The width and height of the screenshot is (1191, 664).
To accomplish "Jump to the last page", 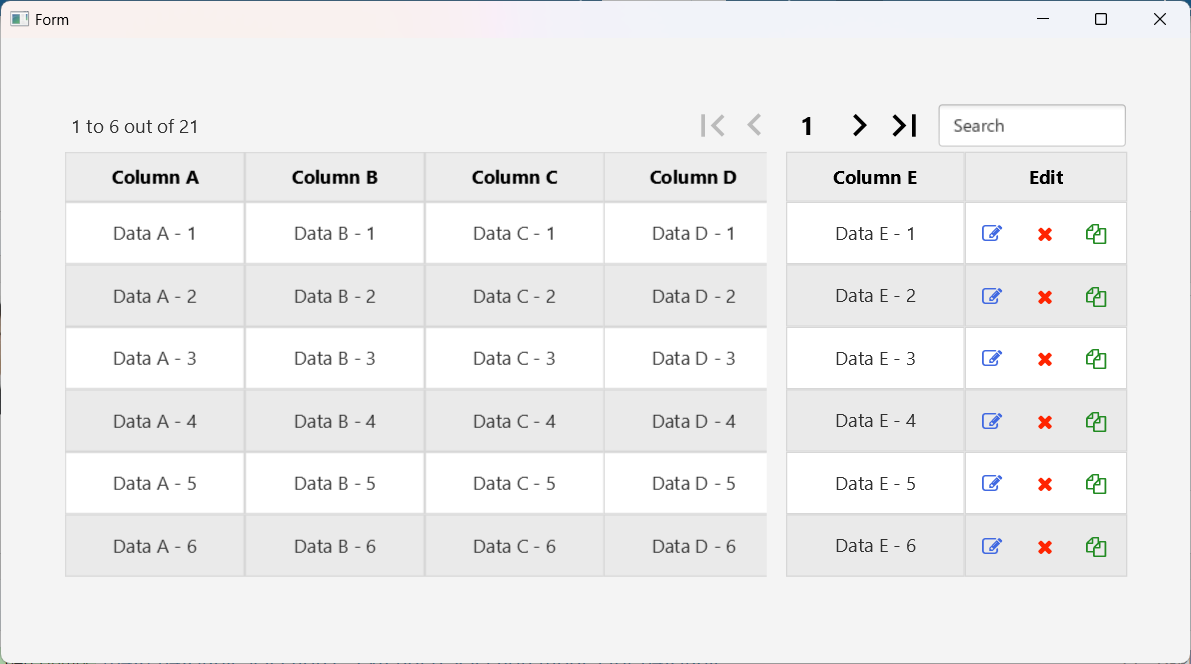I will click(905, 126).
